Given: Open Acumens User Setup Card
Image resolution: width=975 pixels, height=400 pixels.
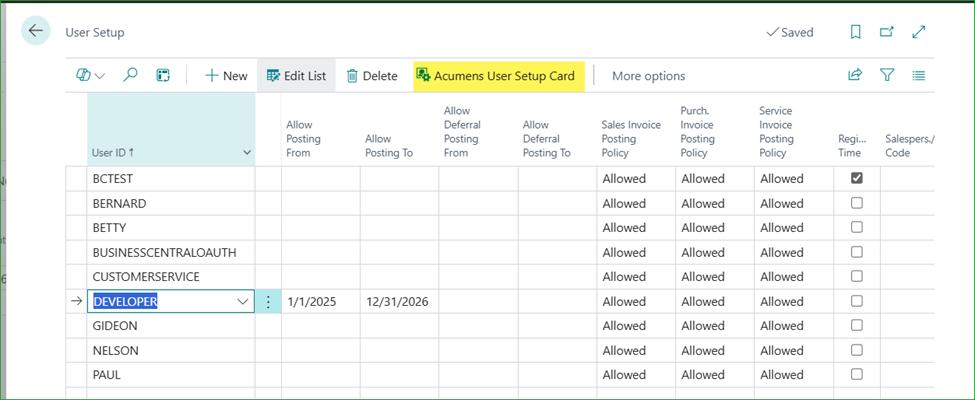Looking at the screenshot, I should (499, 76).
